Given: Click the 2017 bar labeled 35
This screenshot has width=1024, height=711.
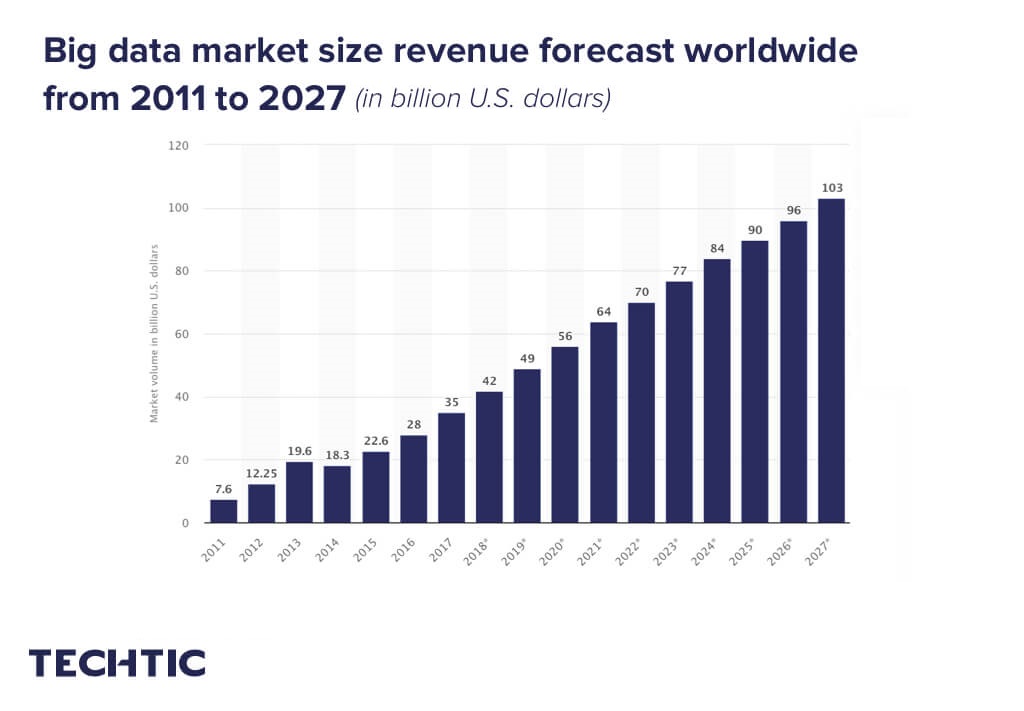Looking at the screenshot, I should point(451,468).
